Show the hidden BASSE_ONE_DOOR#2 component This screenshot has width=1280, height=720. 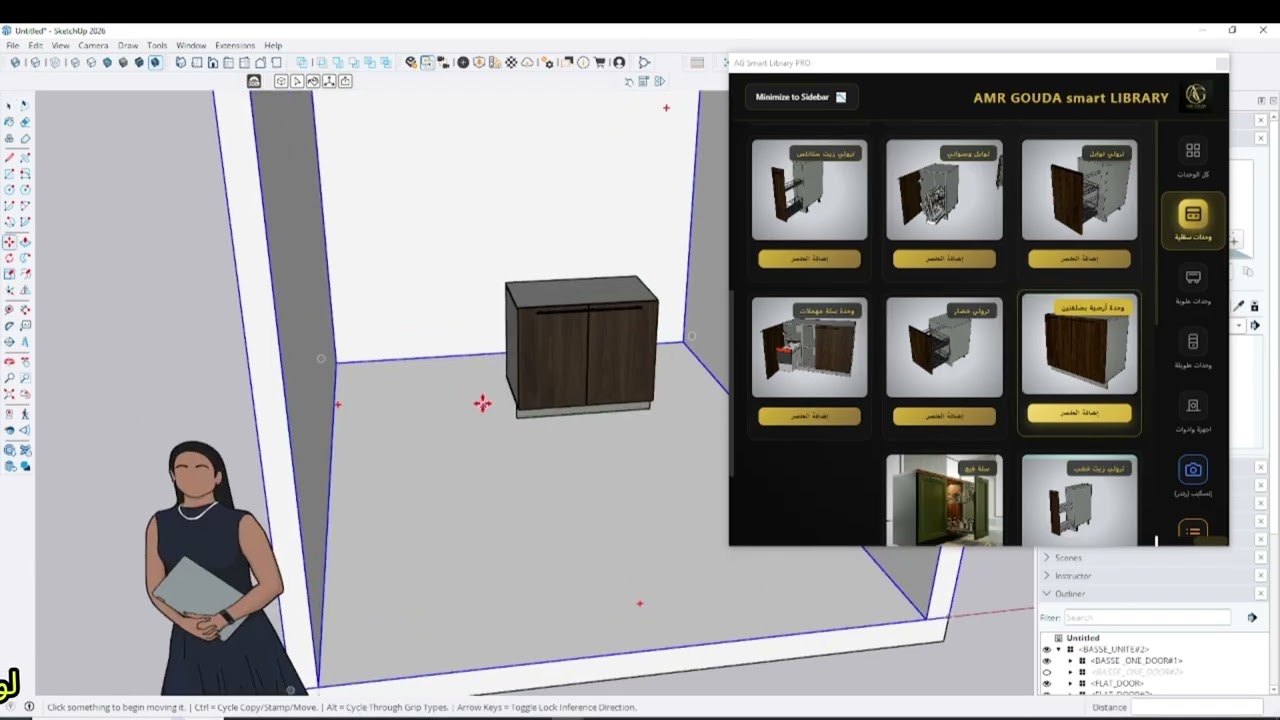[x=1046, y=672]
